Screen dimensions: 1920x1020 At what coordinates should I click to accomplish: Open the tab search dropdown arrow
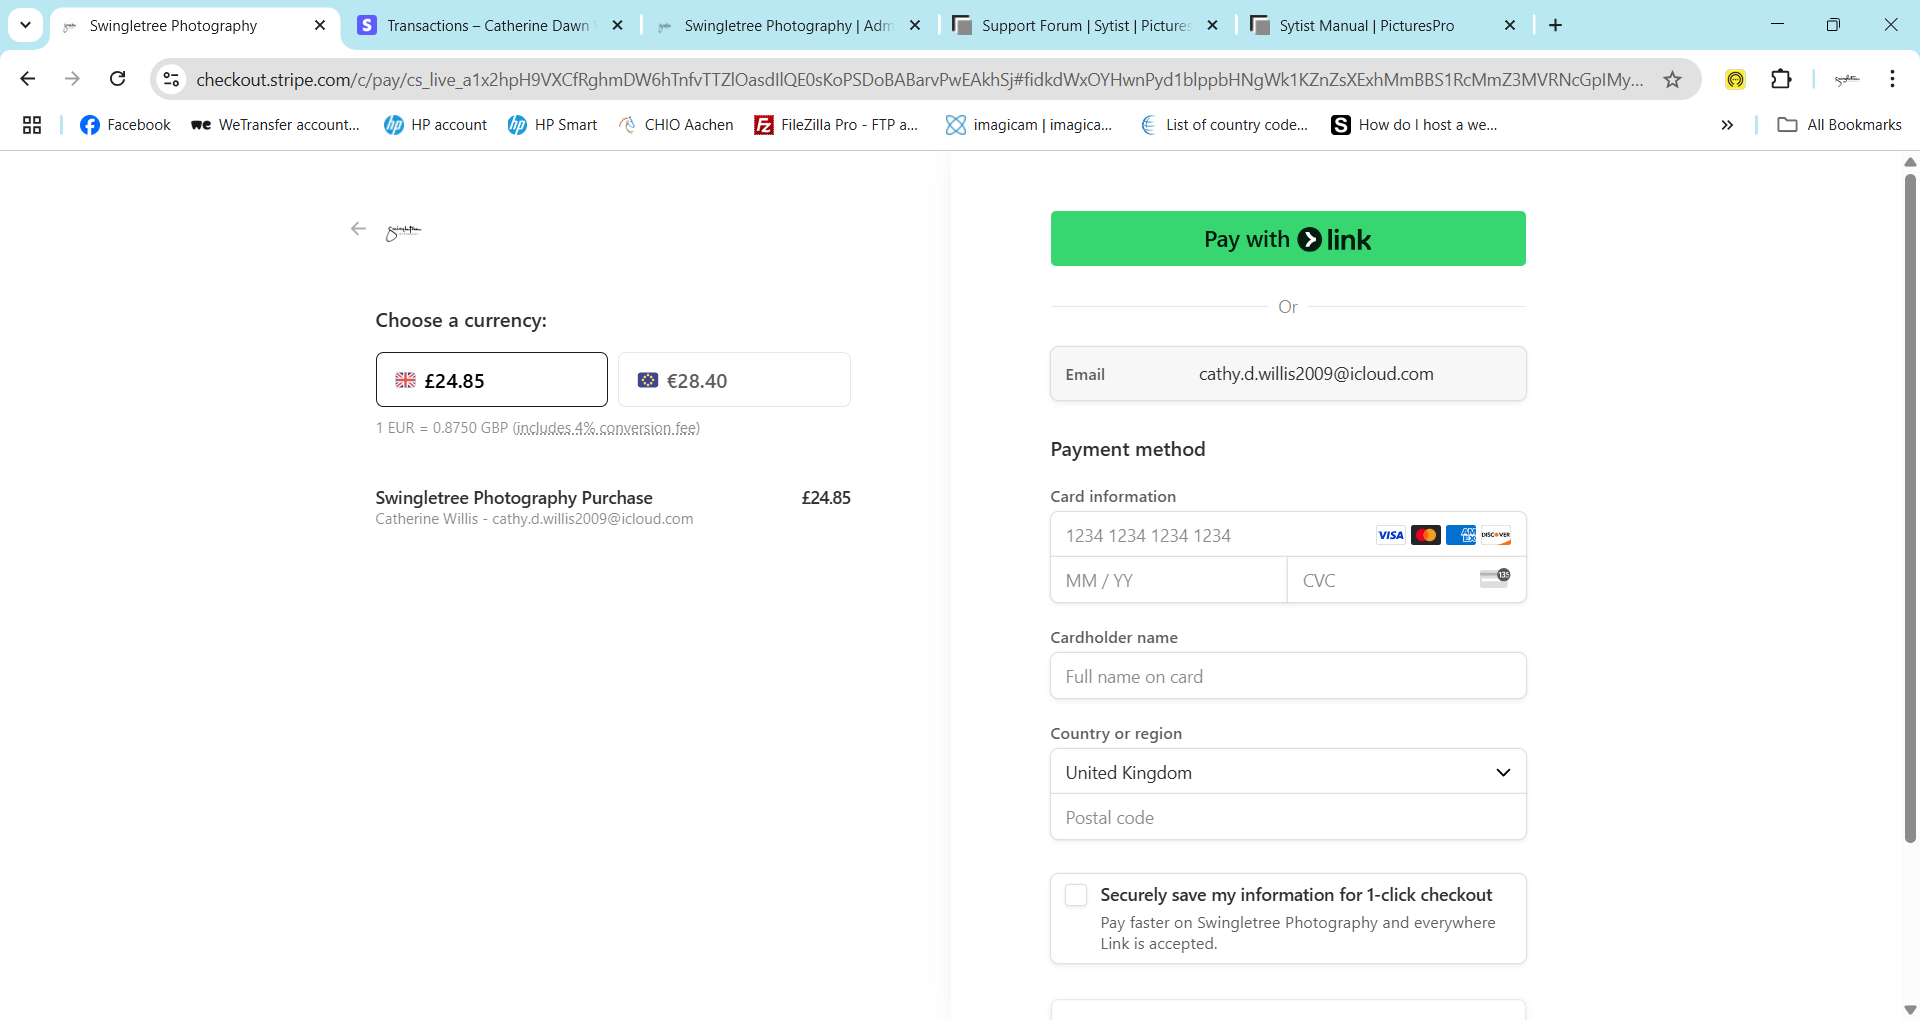[25, 25]
